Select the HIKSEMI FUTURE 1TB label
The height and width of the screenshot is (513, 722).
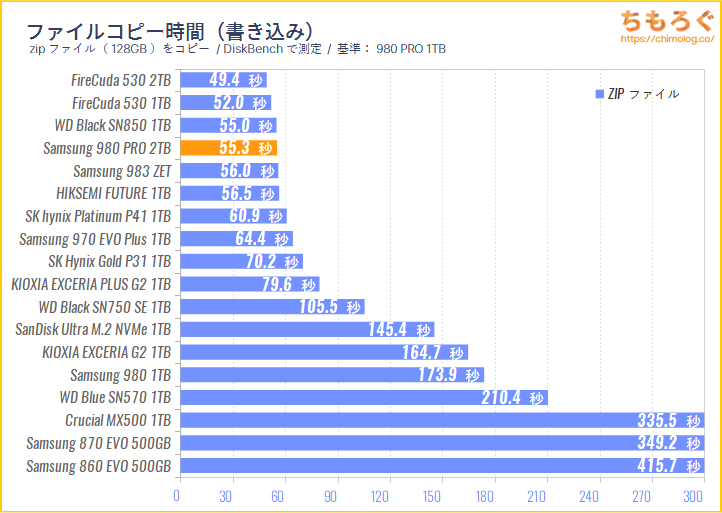114,193
